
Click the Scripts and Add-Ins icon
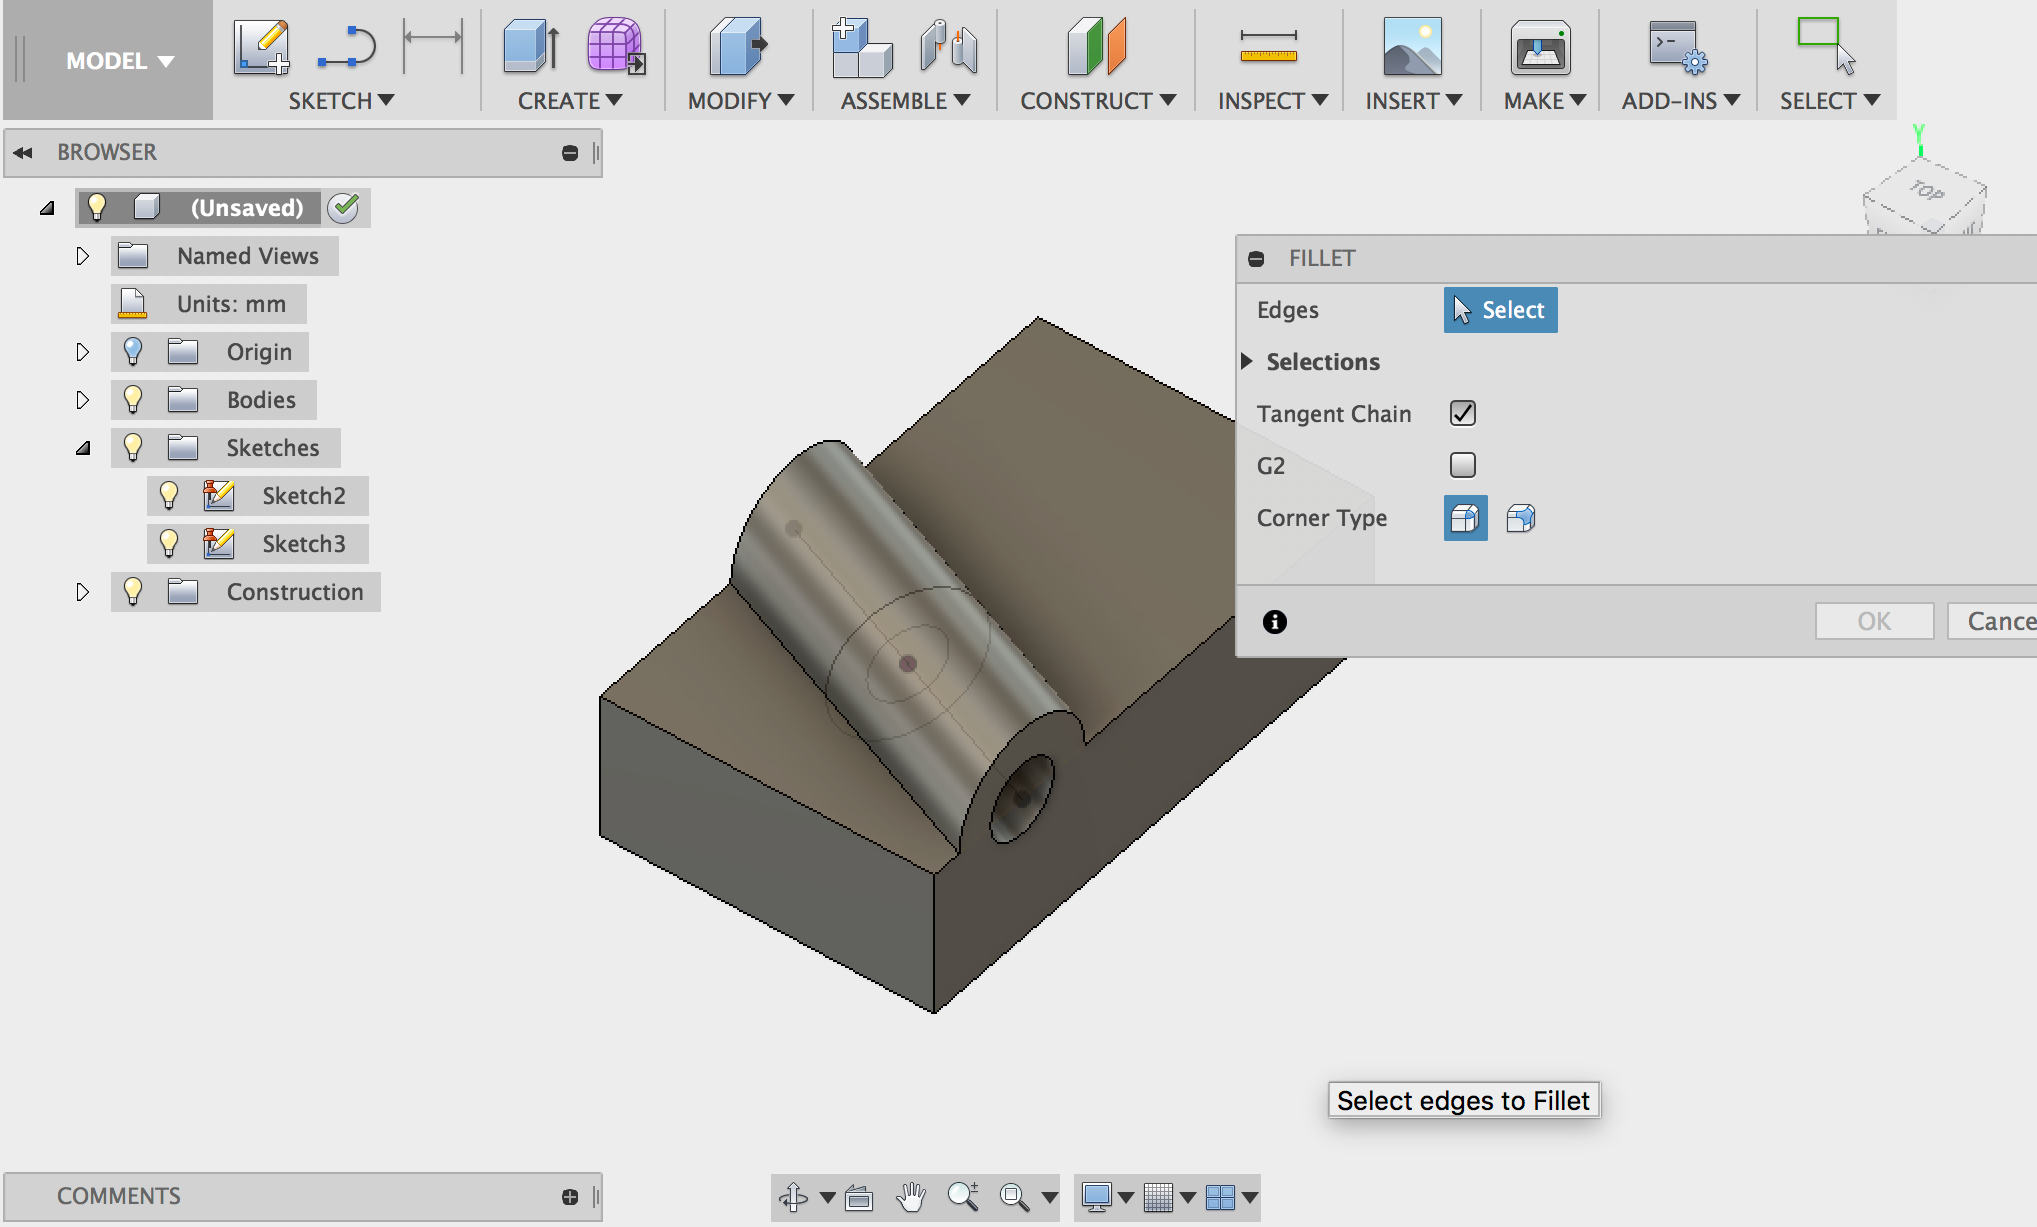(x=1679, y=46)
